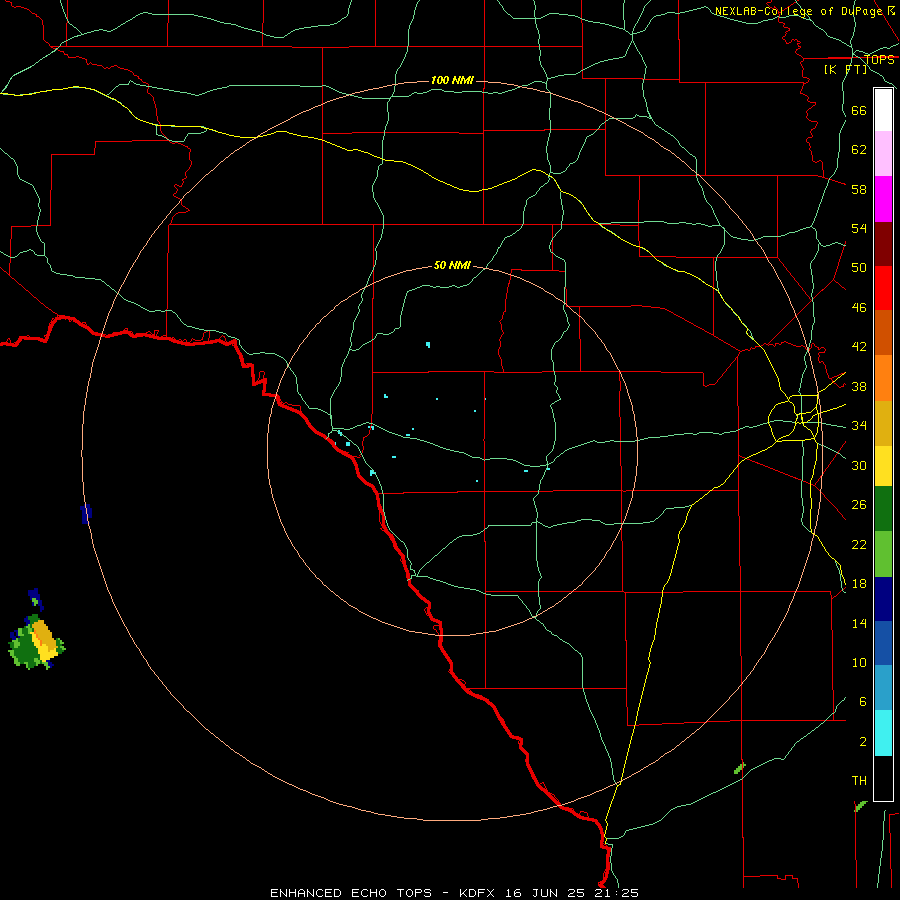This screenshot has height=900, width=900.
Task: Click the '50 NMI' range ring label
Action: (452, 265)
